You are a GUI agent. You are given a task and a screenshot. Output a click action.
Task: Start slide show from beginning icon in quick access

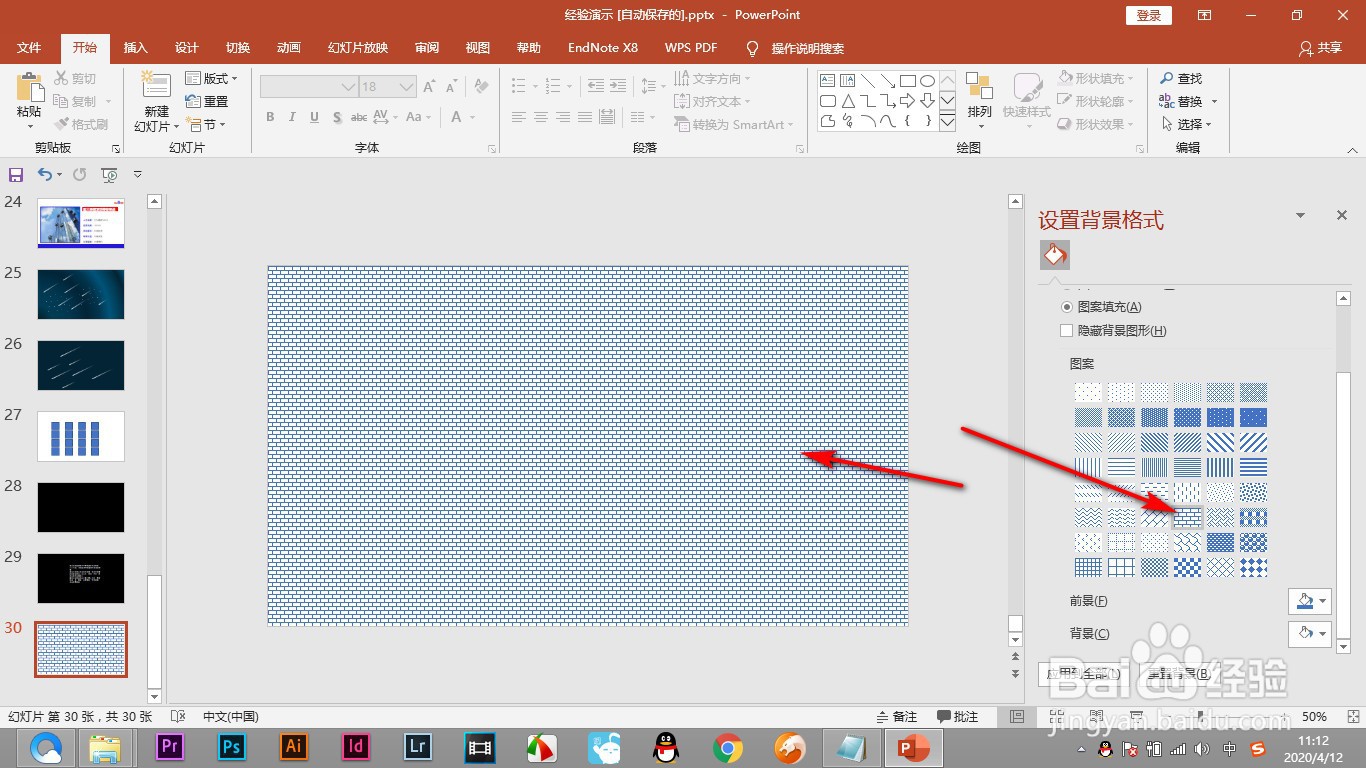tap(109, 174)
